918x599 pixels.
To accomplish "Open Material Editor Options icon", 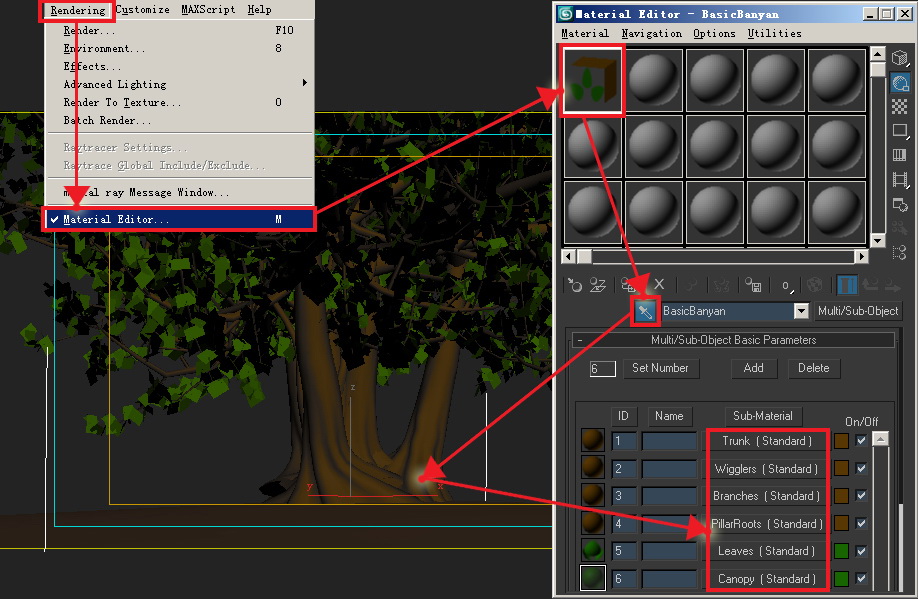I will point(900,205).
